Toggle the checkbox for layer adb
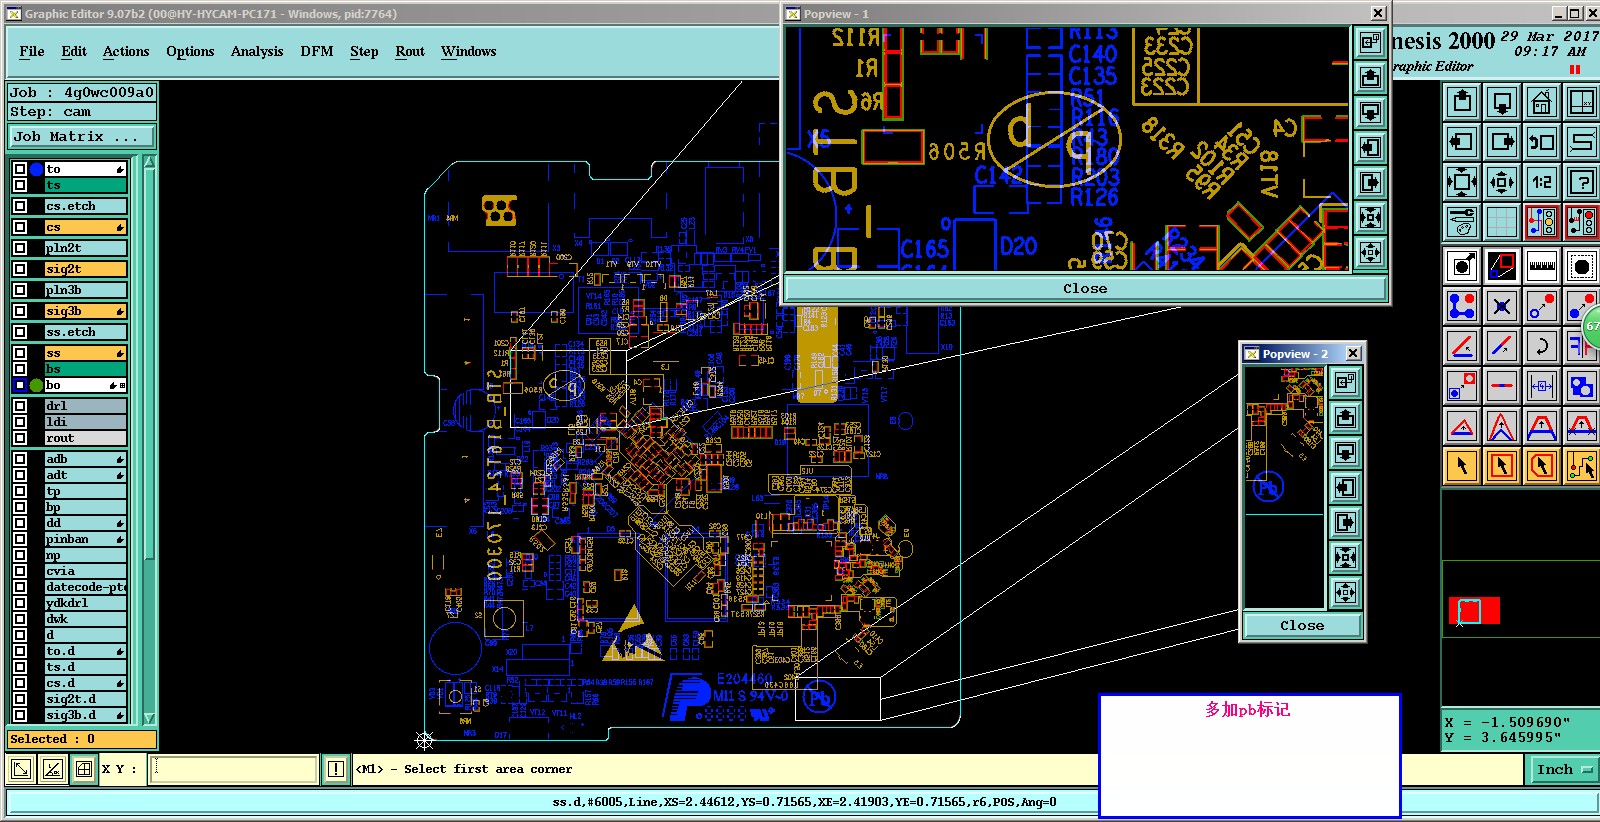The height and width of the screenshot is (822, 1600). coord(20,459)
